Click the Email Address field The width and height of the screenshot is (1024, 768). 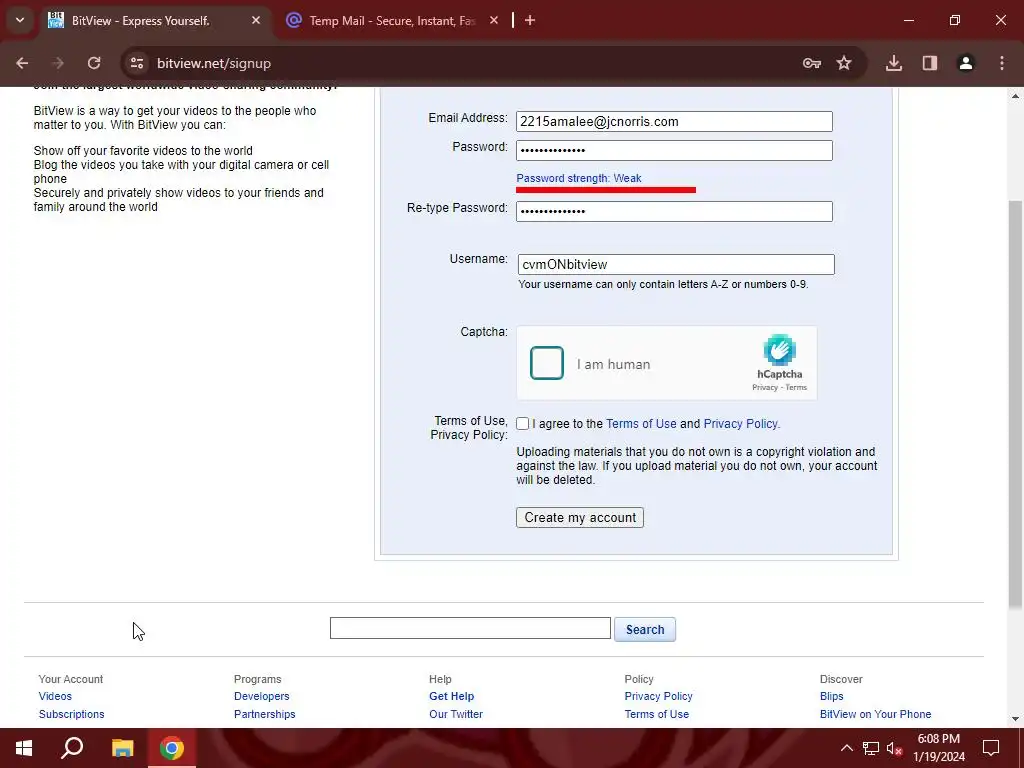[x=674, y=121]
